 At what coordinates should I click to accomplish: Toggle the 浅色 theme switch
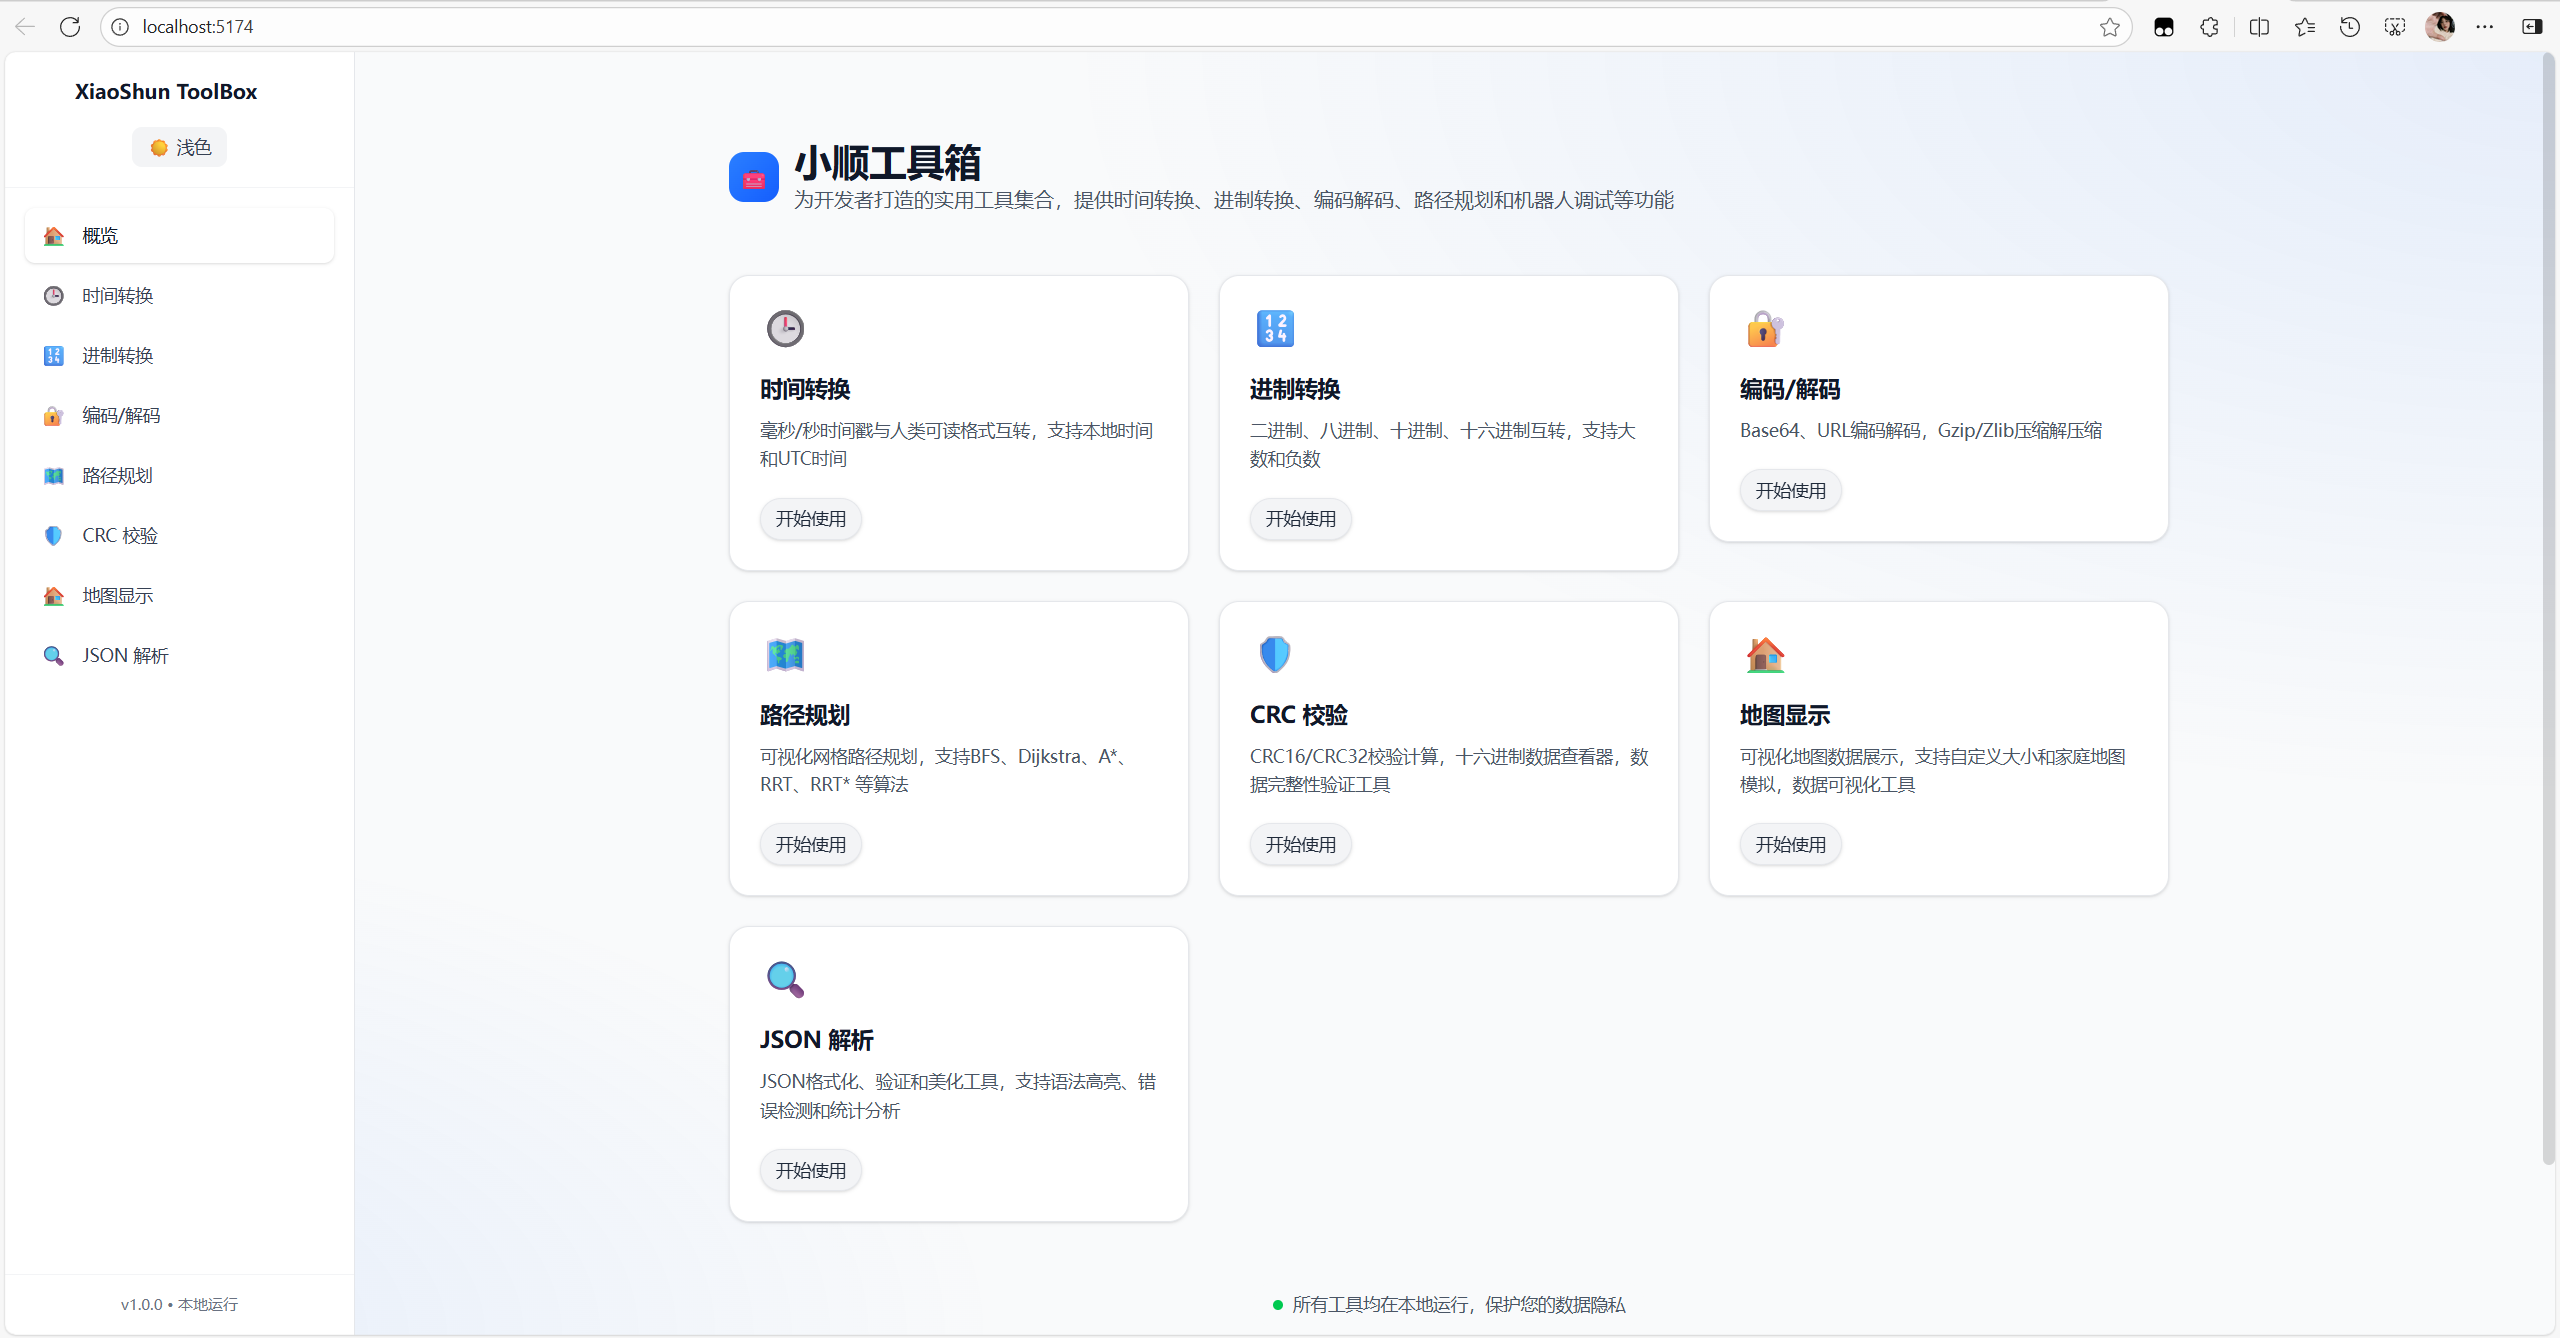180,148
